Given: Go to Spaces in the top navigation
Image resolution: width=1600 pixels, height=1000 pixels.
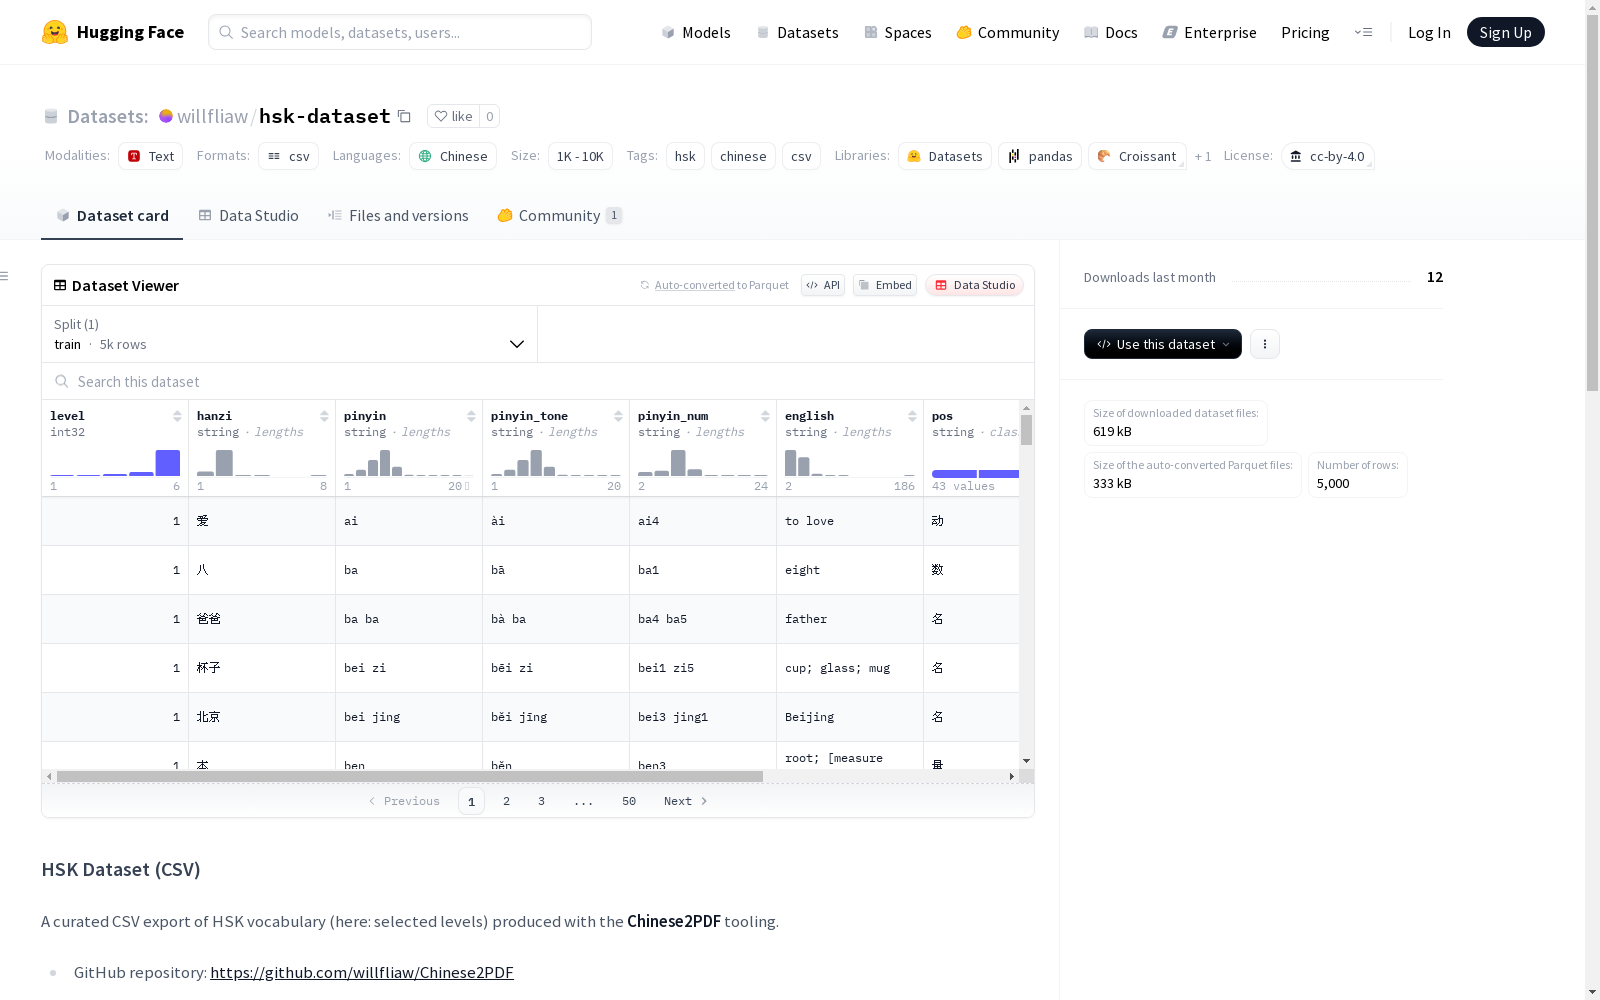Looking at the screenshot, I should coord(898,32).
